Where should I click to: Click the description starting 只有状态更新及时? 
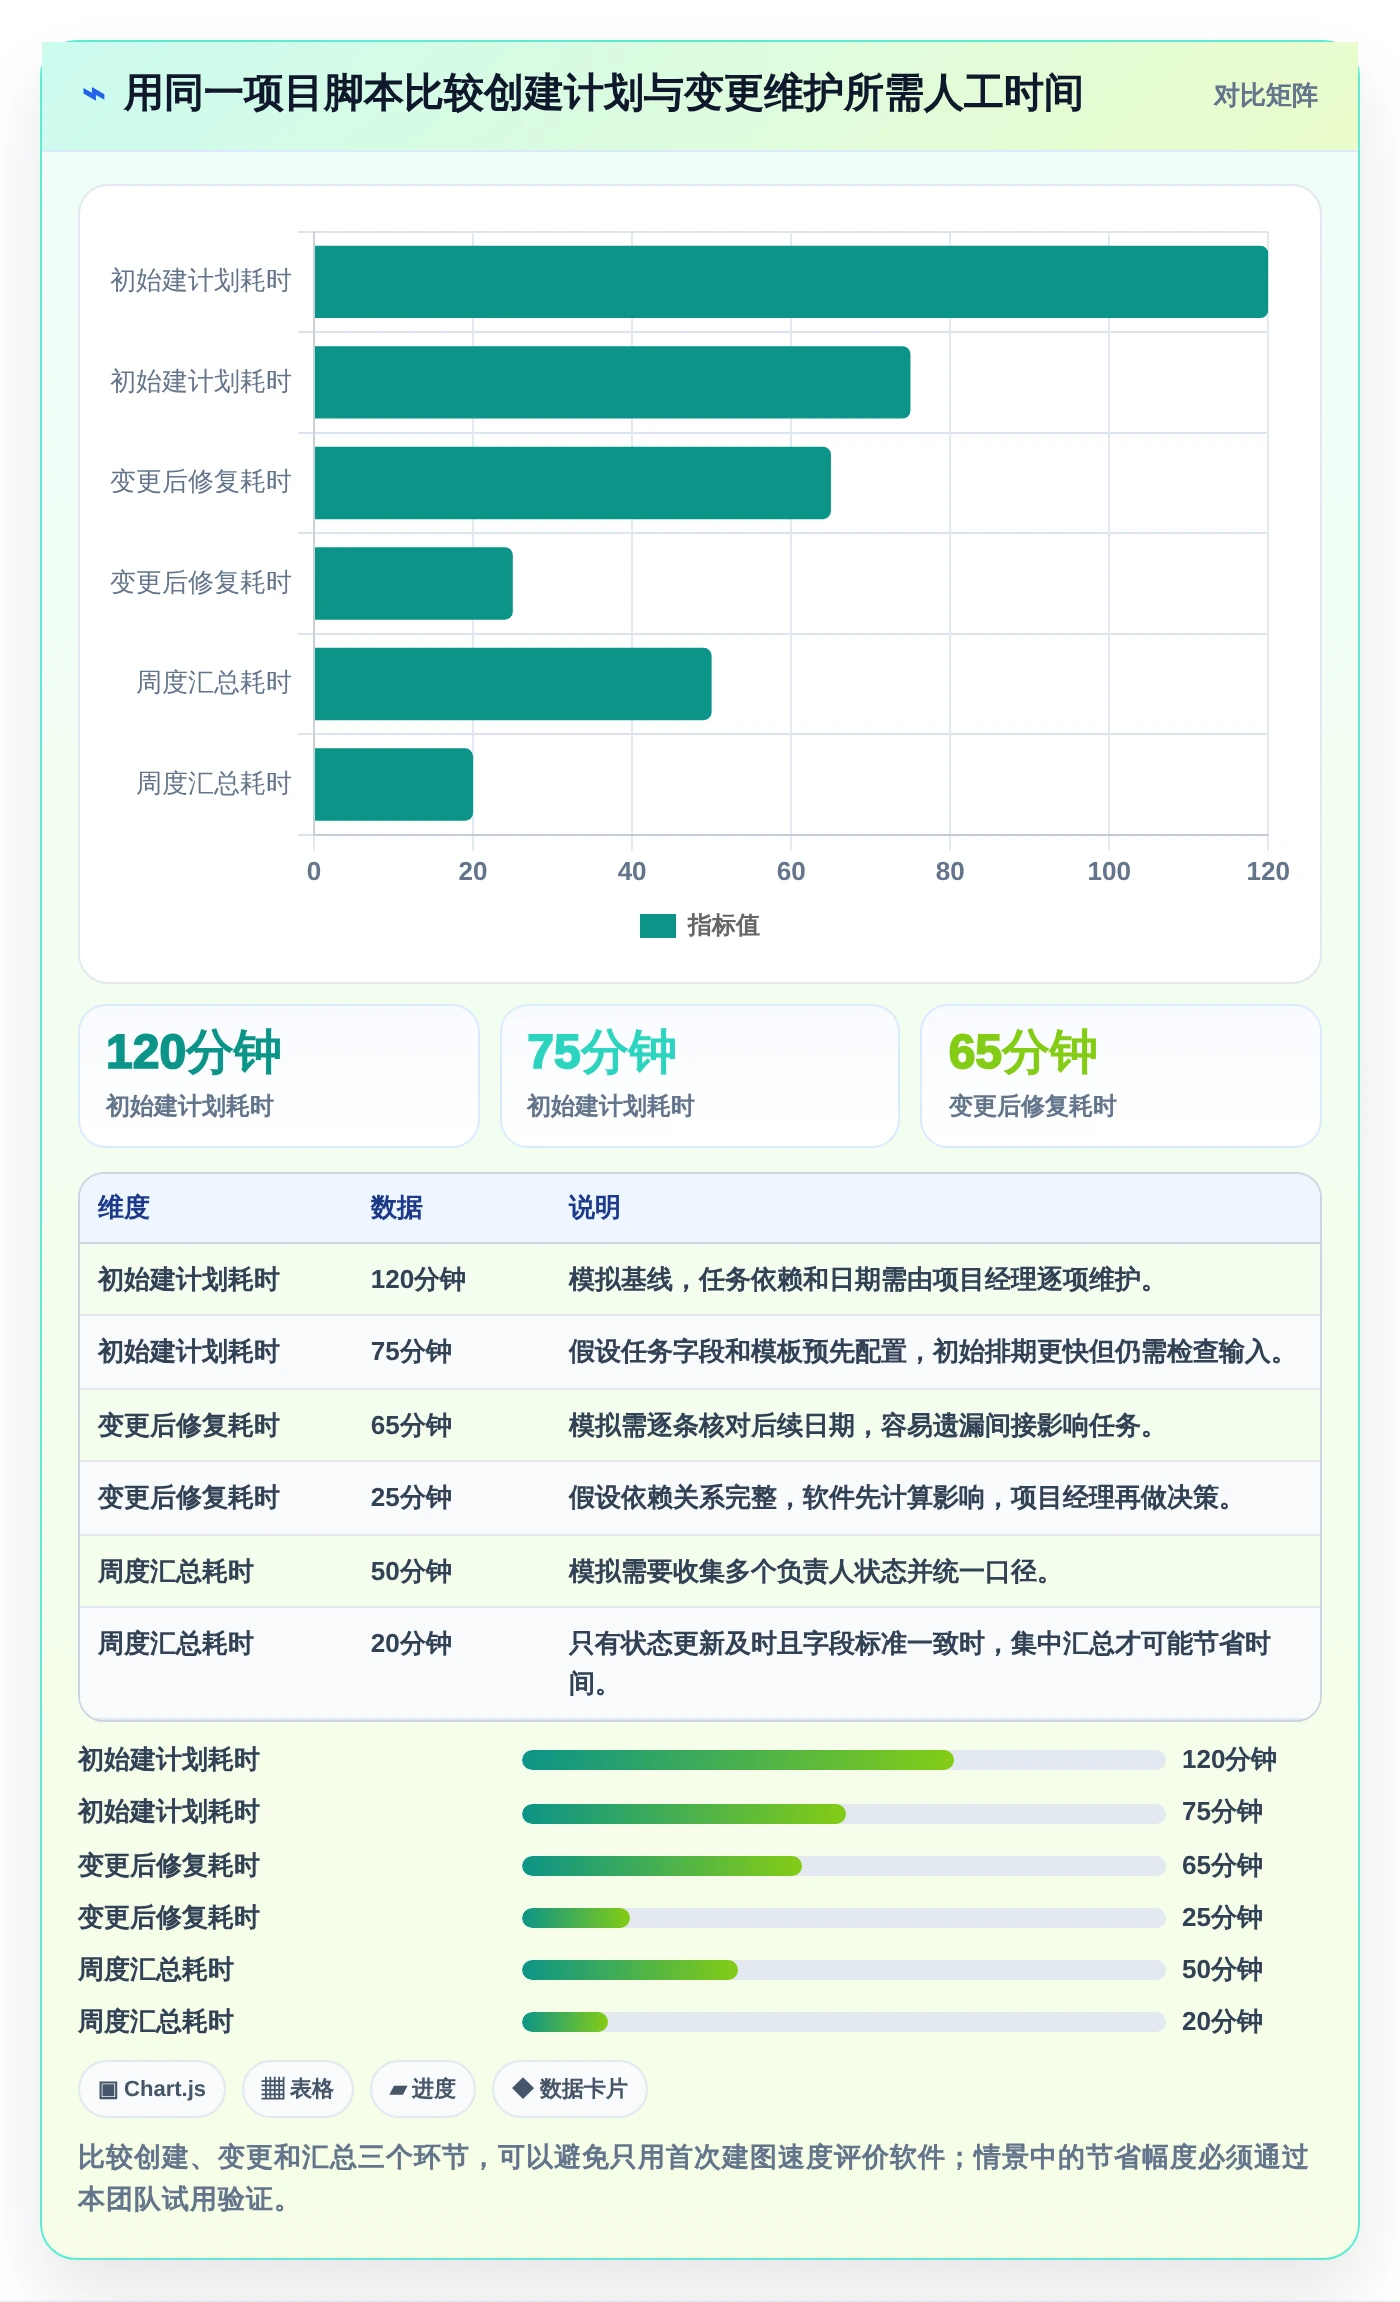tap(920, 1664)
